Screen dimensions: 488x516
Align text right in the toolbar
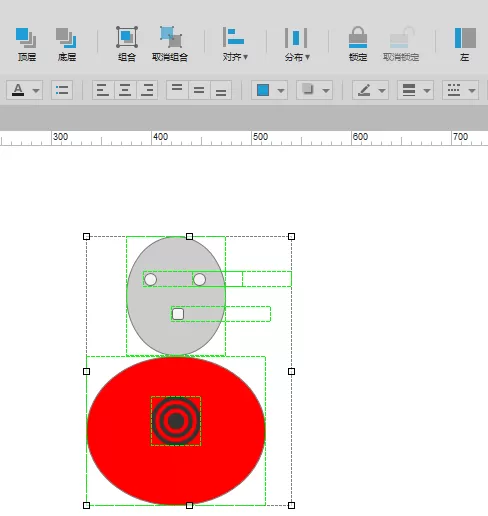click(147, 90)
